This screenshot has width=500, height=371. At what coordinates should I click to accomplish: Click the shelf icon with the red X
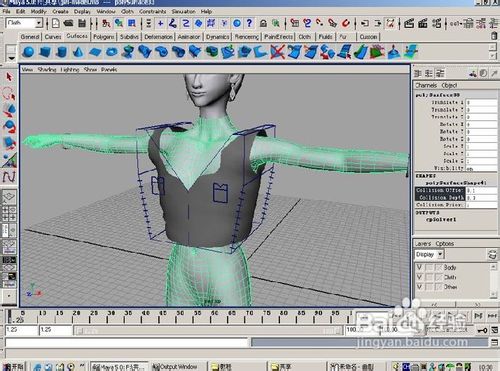[x=277, y=52]
